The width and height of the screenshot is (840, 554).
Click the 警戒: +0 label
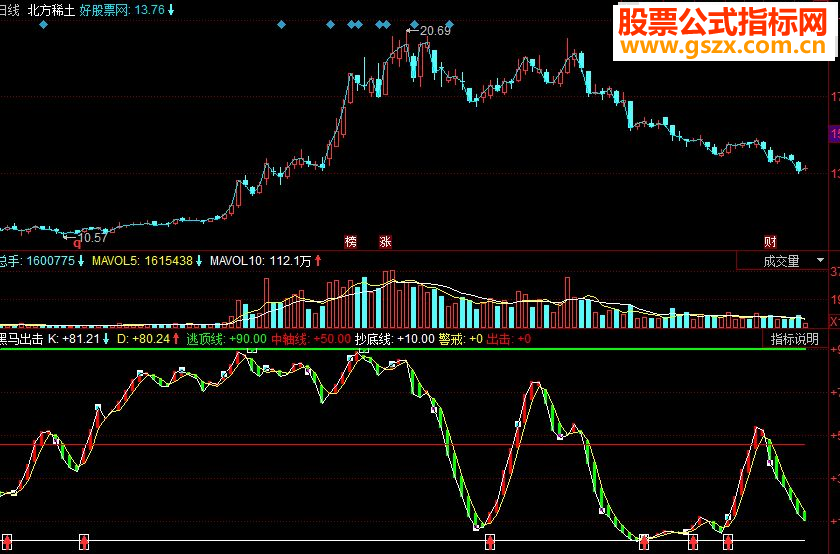pyautogui.click(x=460, y=339)
